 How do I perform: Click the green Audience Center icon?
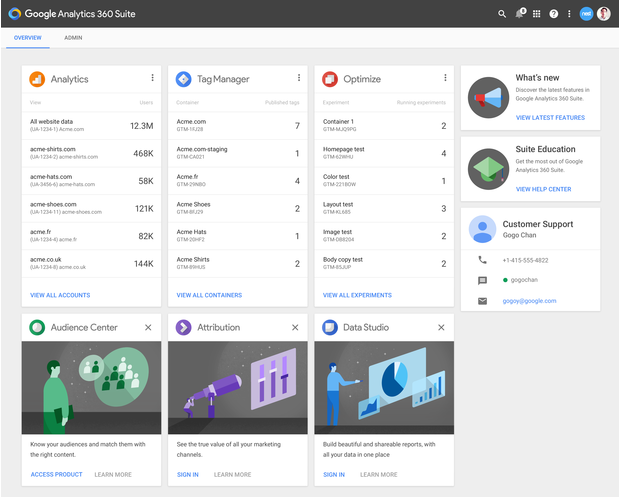point(37,327)
